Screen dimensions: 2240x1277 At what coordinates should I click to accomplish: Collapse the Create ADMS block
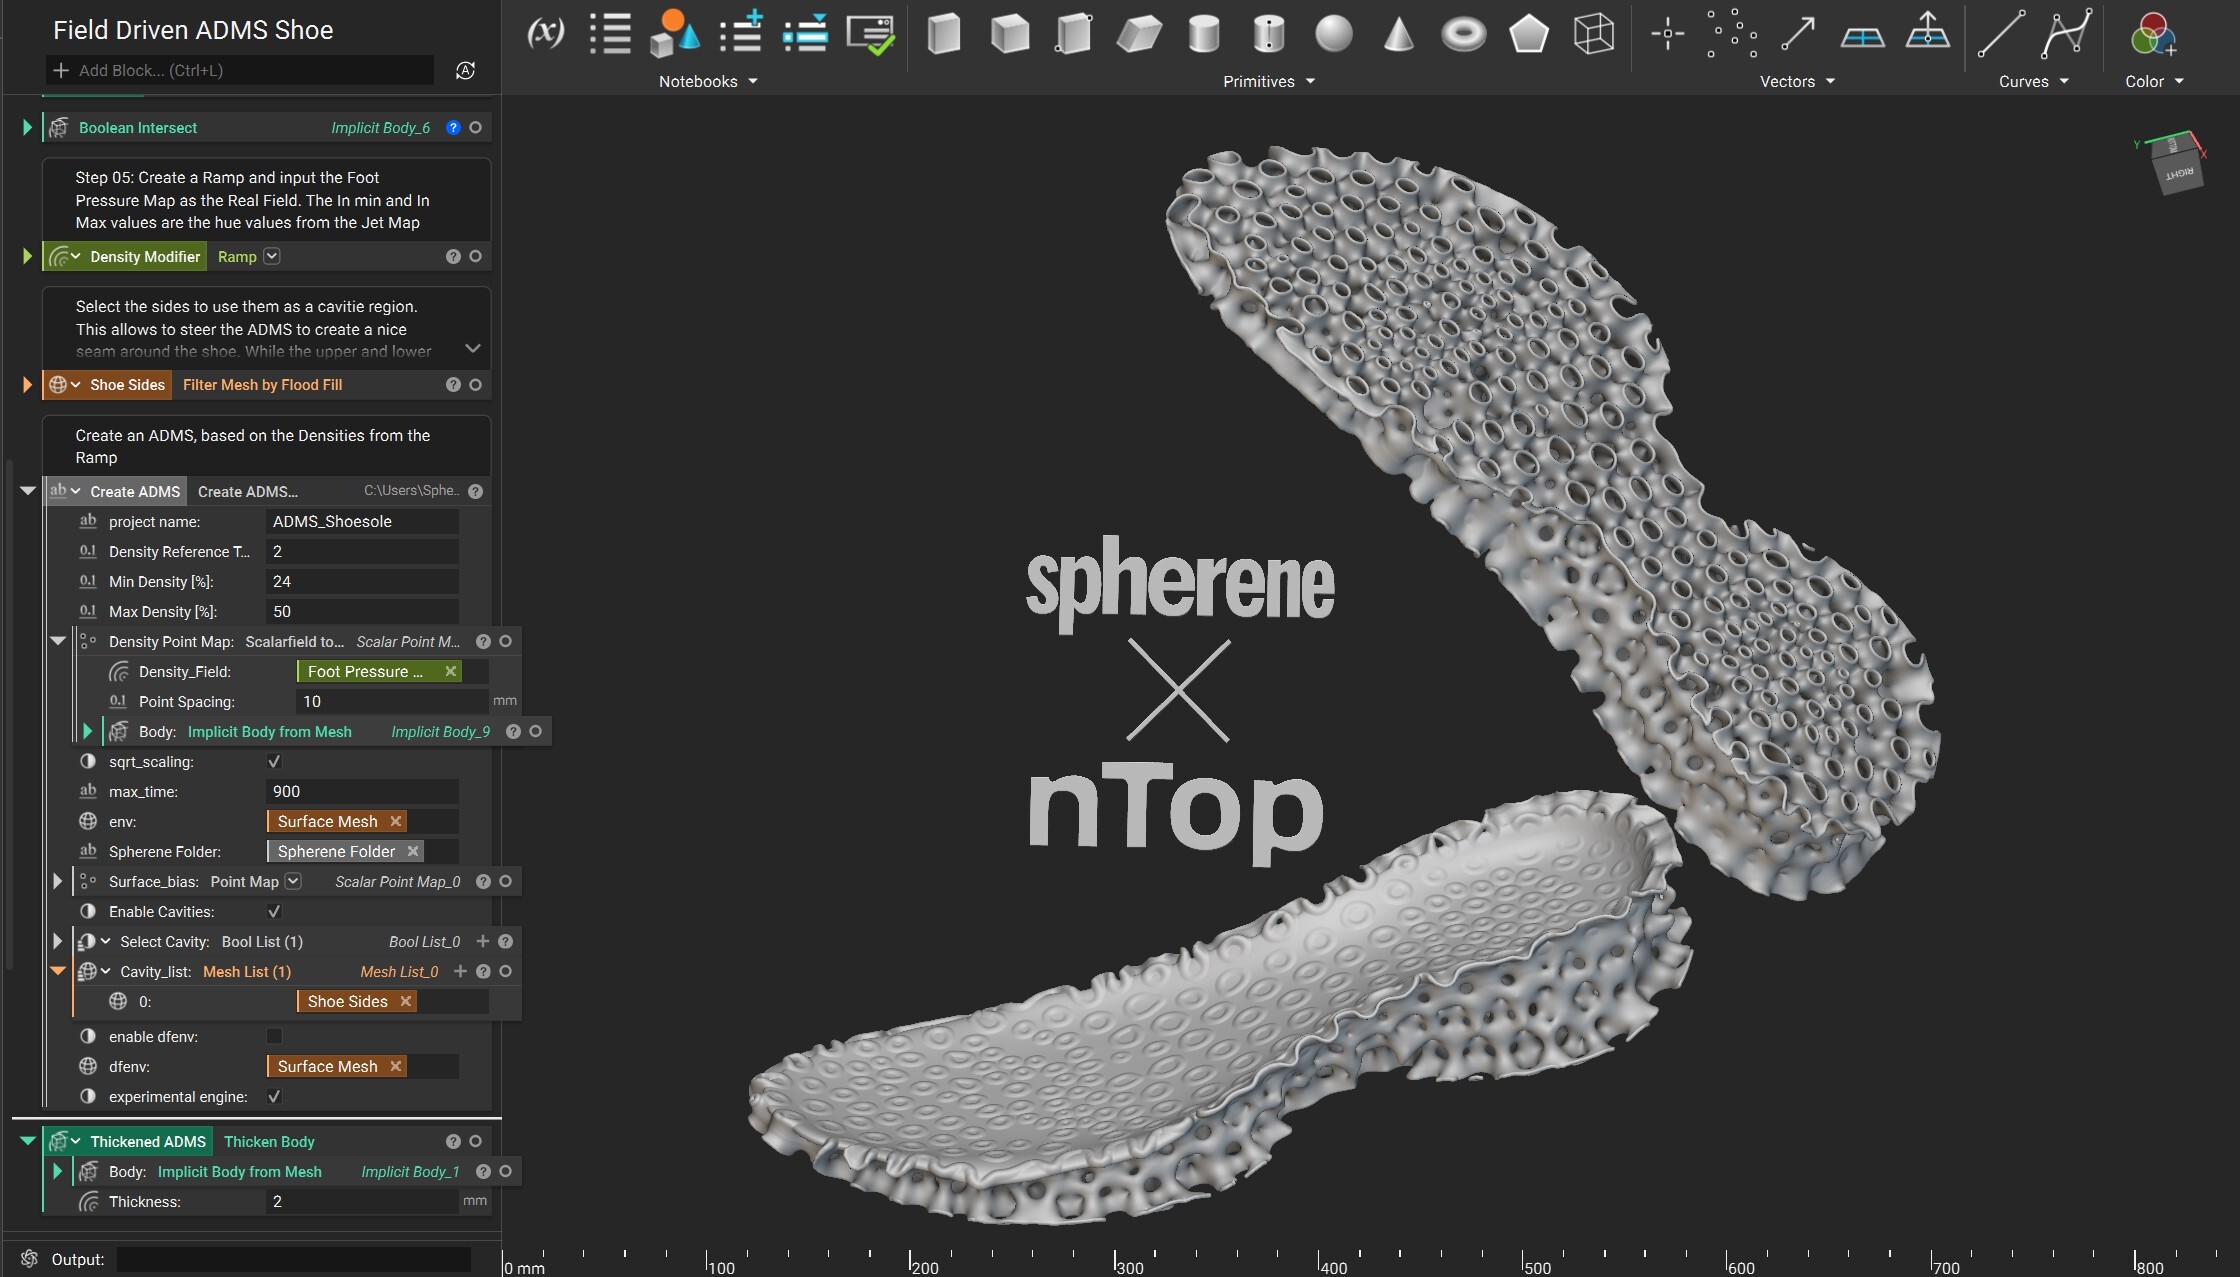coord(27,491)
